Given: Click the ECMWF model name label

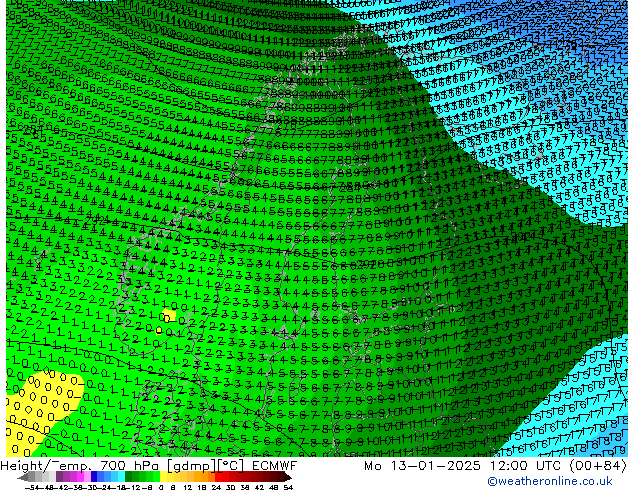Looking at the screenshot, I should pos(269,465).
